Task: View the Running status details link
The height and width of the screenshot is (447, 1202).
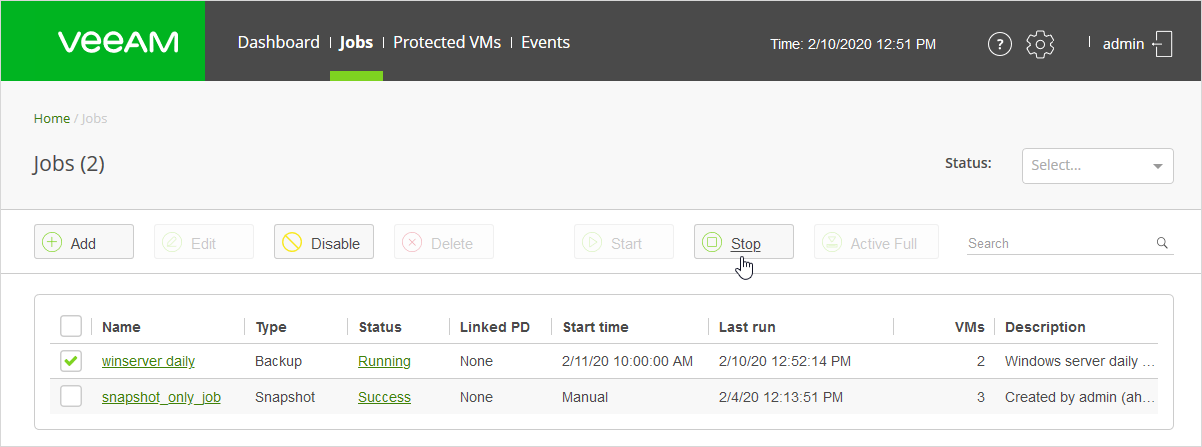Action: [x=384, y=361]
